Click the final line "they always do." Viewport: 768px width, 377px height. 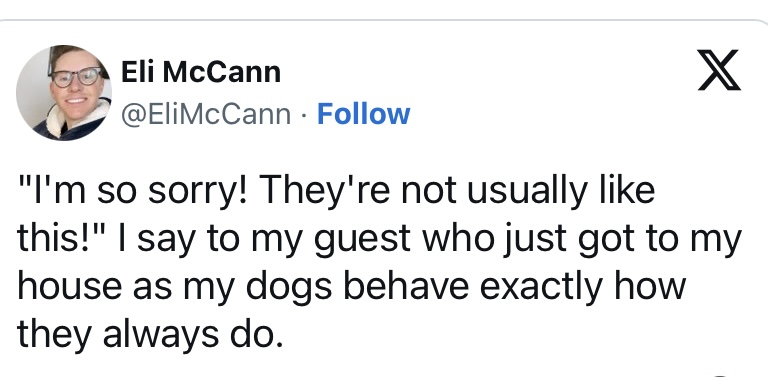tap(150, 334)
